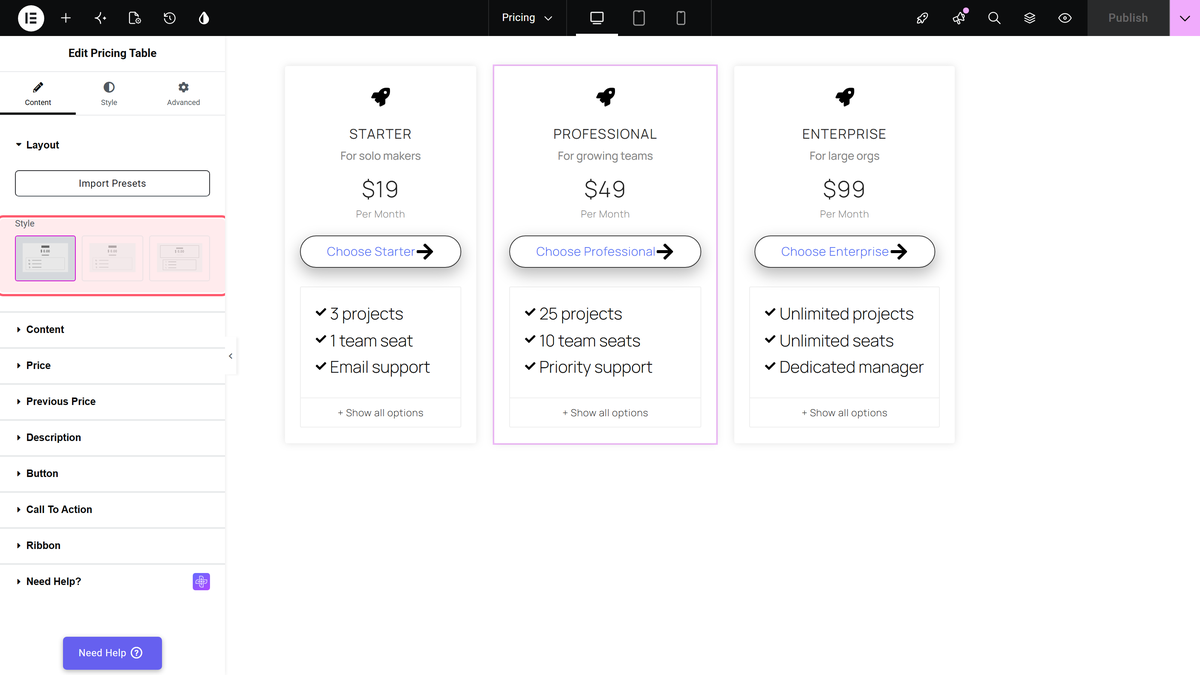The height and width of the screenshot is (675, 1200).
Task: Expand the Description section
Action: [x=112, y=438]
